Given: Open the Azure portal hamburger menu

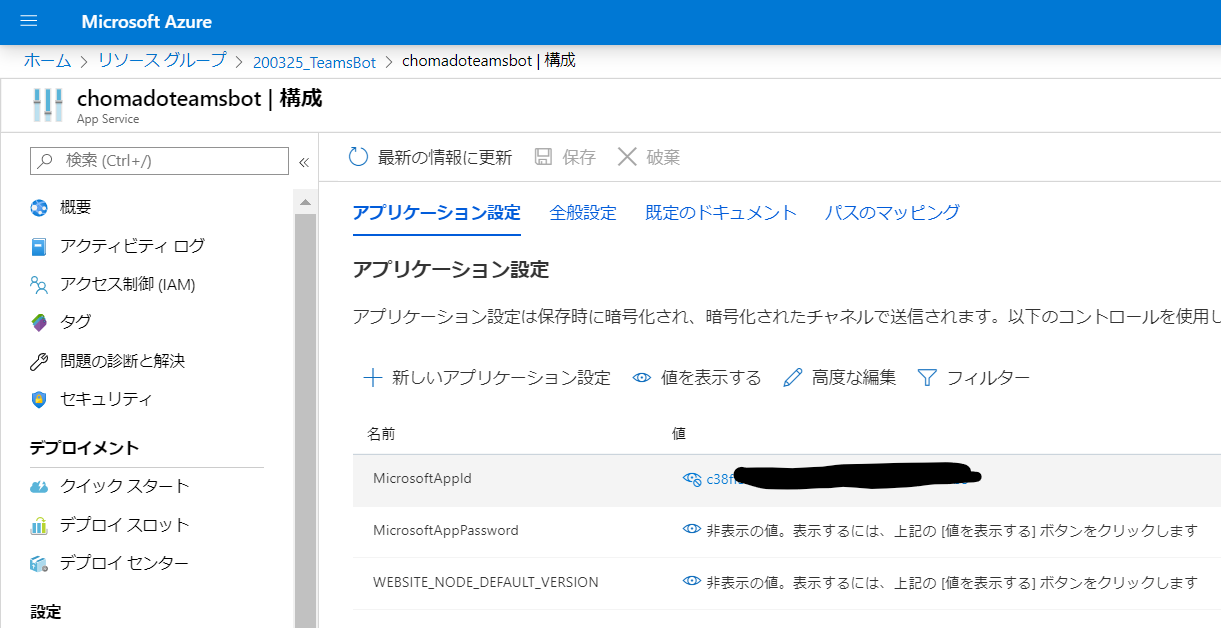Looking at the screenshot, I should click(x=28, y=21).
